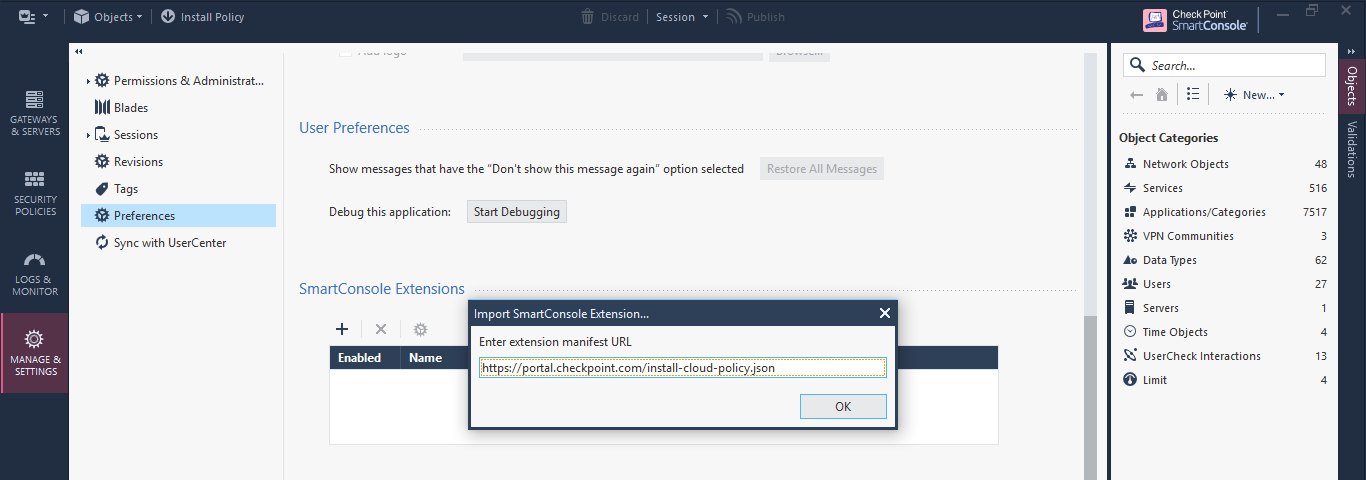
Task: Open extension settings gear icon
Action: pos(421,328)
